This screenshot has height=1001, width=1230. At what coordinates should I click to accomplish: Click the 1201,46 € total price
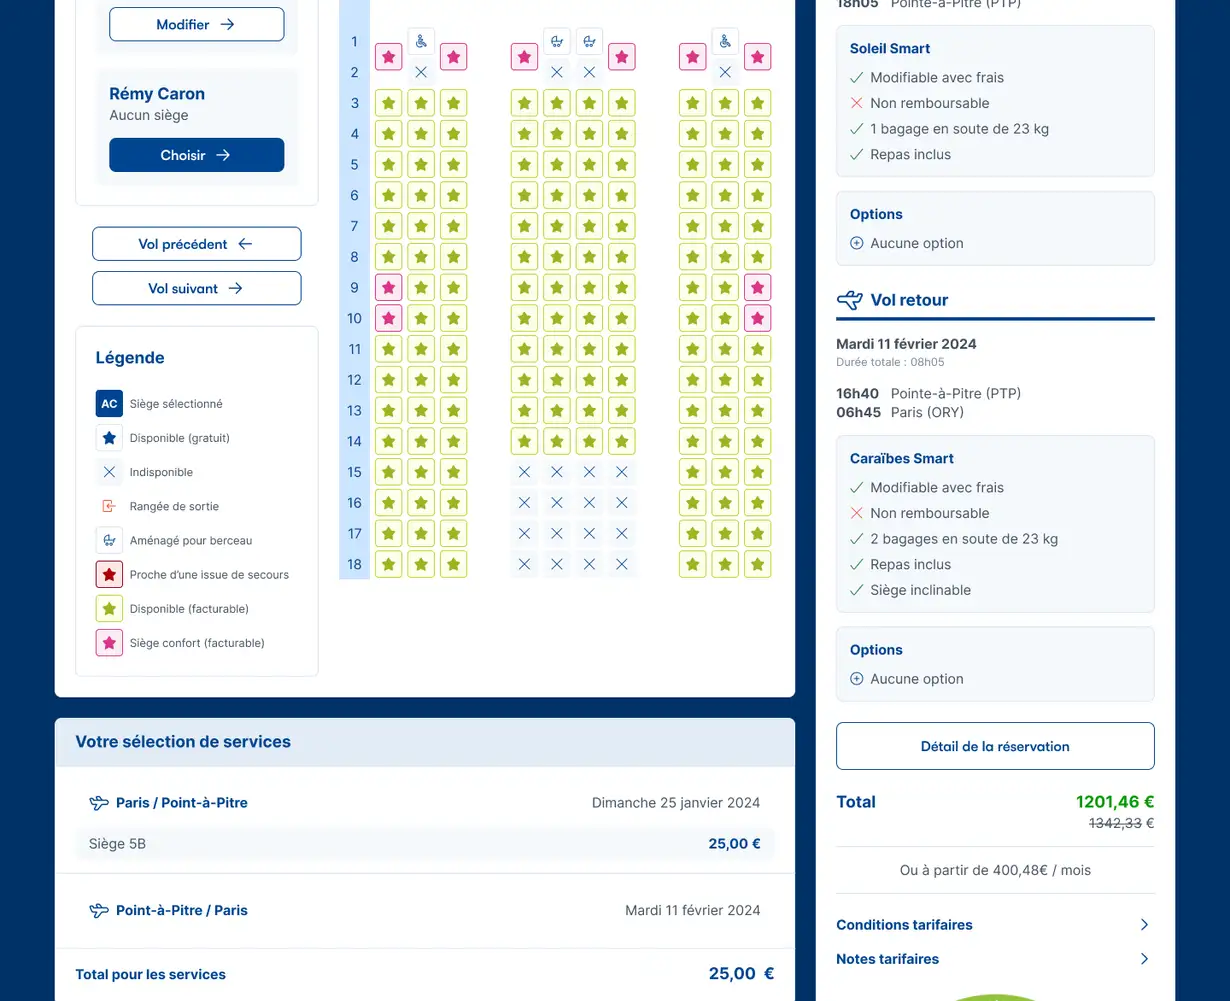point(1115,802)
